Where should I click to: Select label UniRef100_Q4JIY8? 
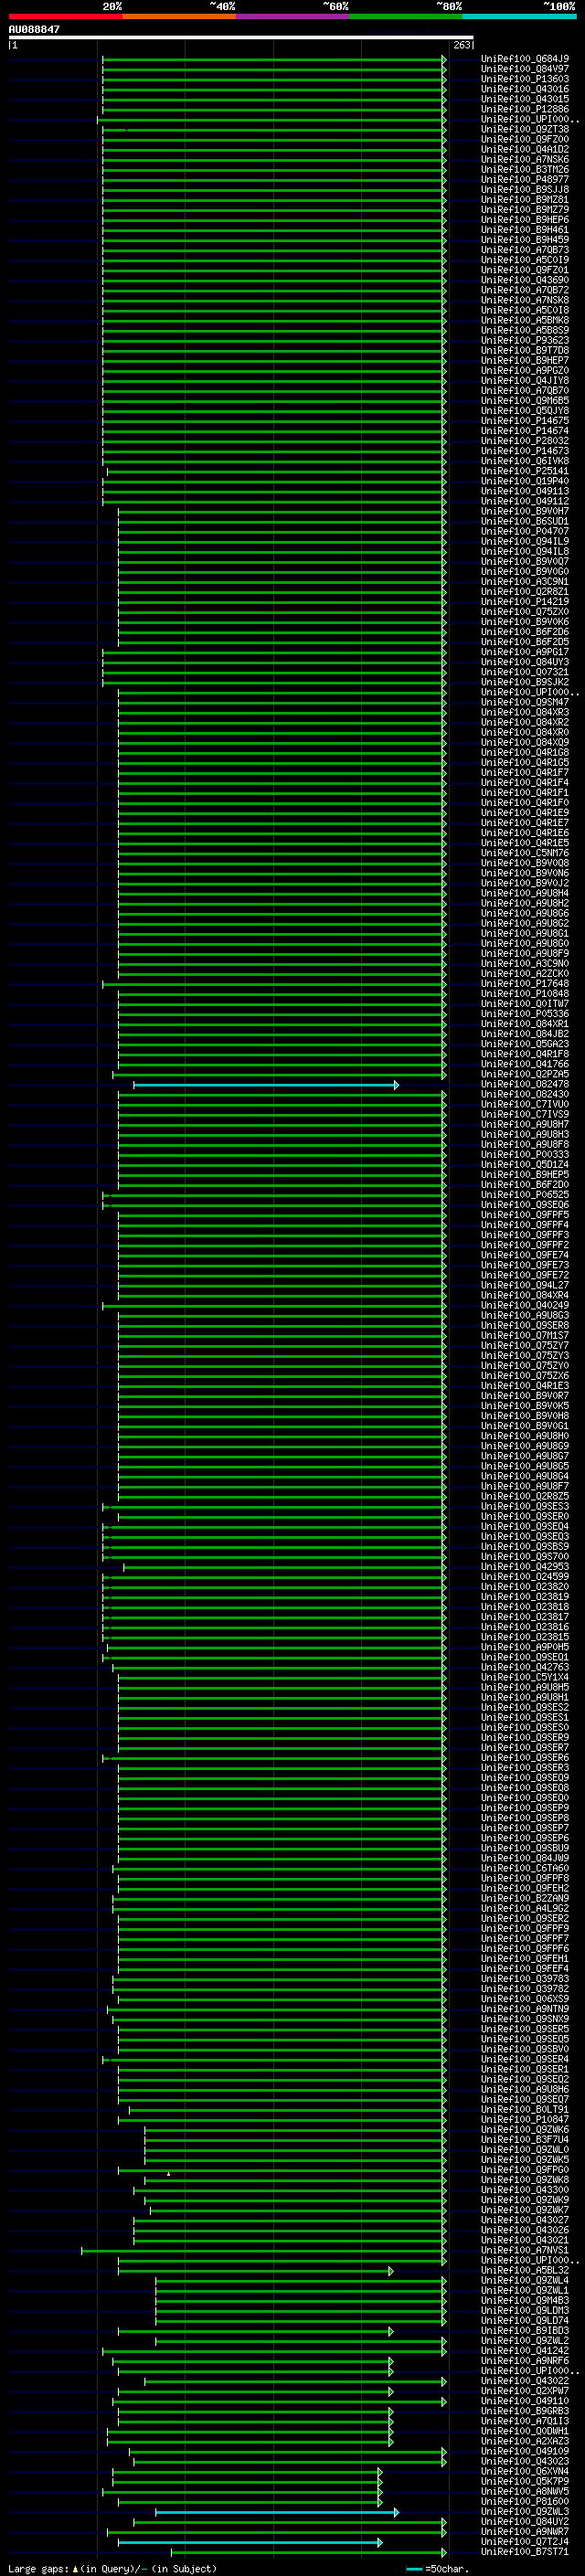click(525, 381)
